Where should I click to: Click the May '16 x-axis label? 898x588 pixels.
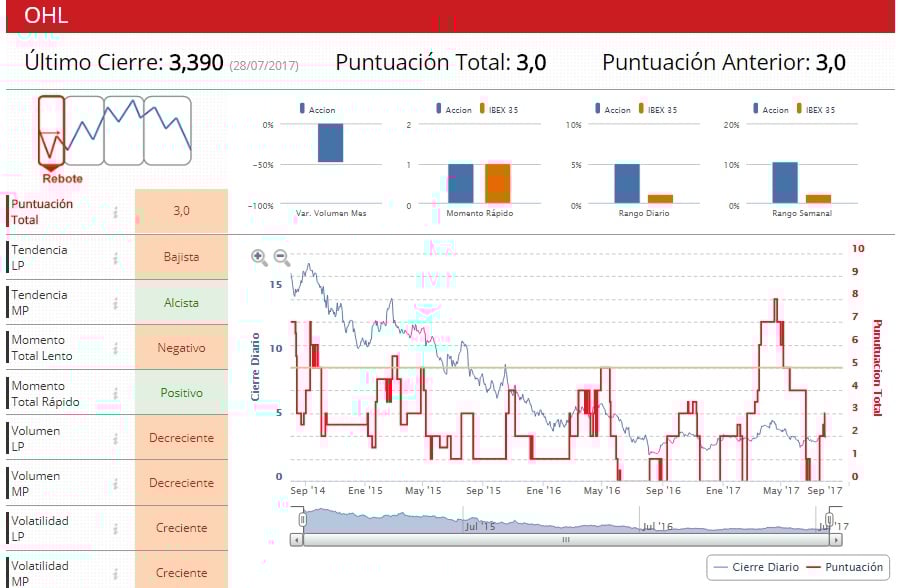[602, 491]
